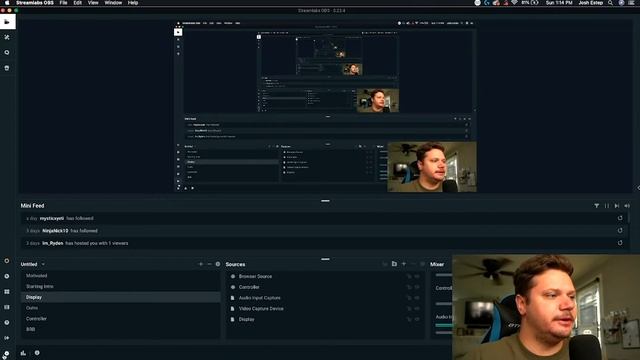
Task: Click the log out arrow icon
Action: 7,338
